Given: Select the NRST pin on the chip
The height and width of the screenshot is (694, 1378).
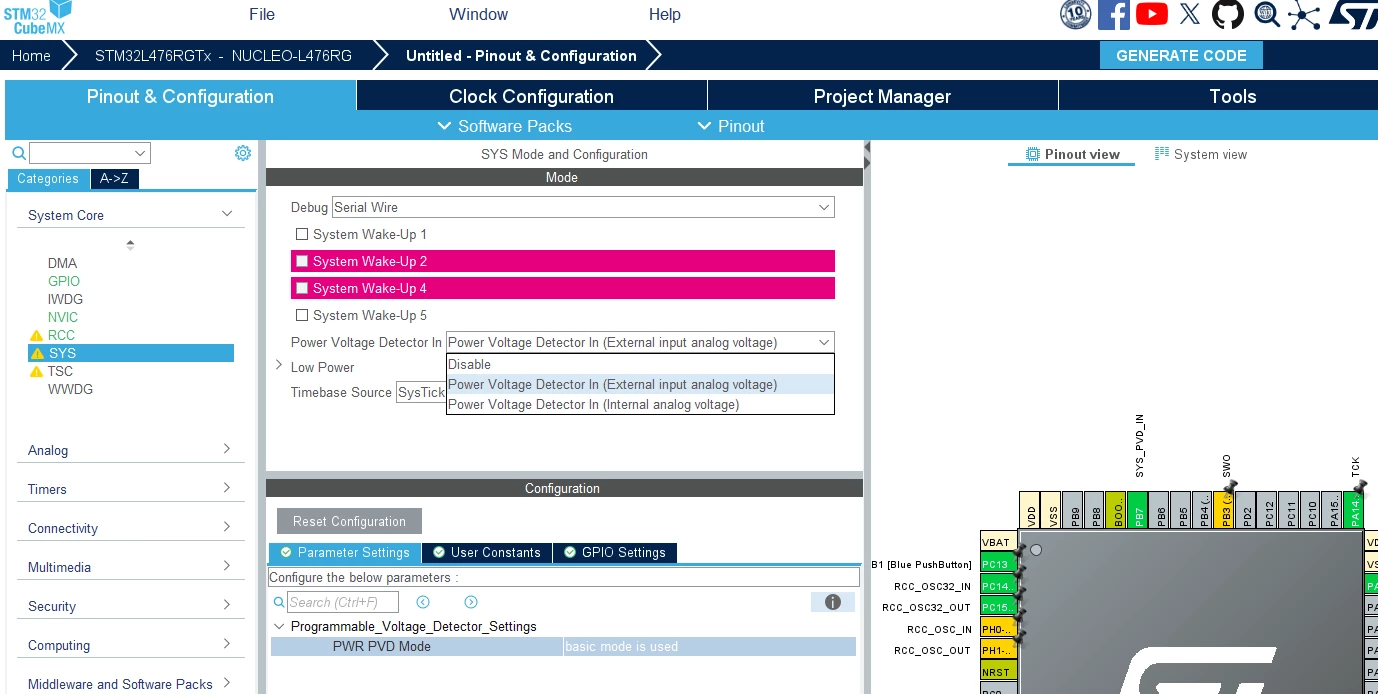Looking at the screenshot, I should [998, 672].
